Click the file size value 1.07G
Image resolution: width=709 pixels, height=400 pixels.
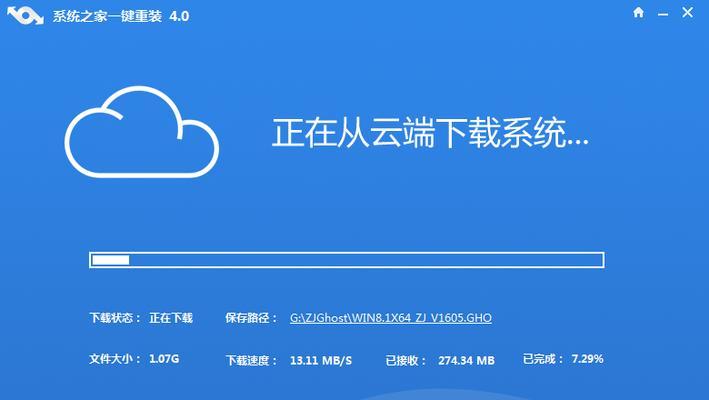[x=164, y=359]
